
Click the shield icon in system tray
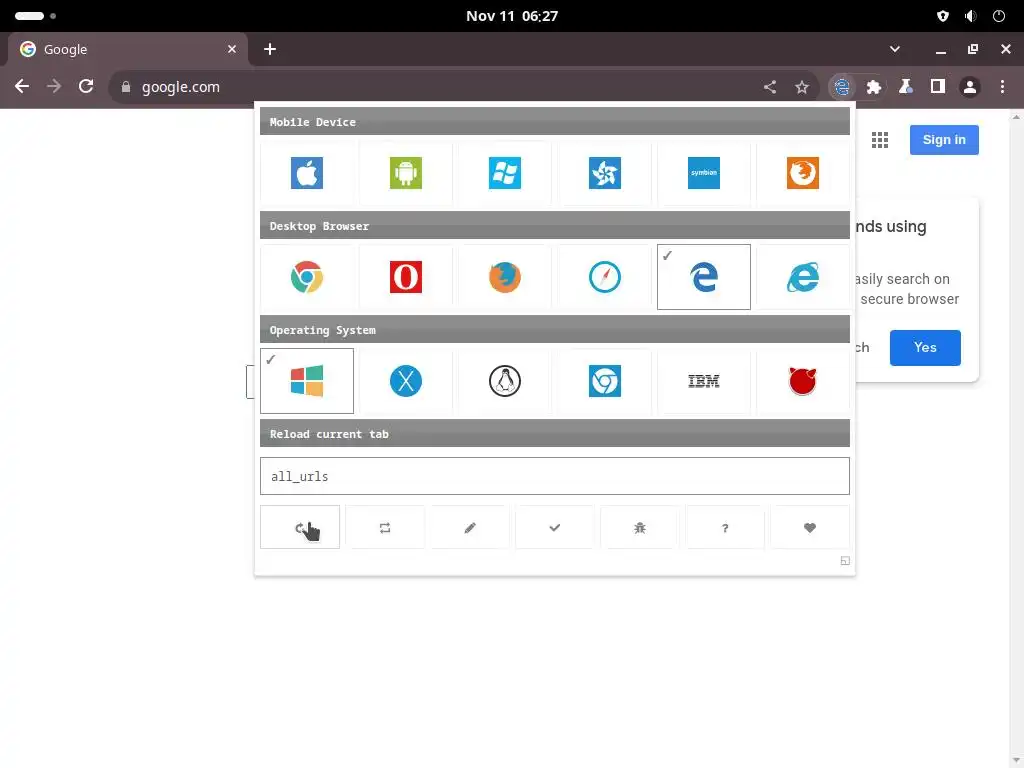pos(942,16)
